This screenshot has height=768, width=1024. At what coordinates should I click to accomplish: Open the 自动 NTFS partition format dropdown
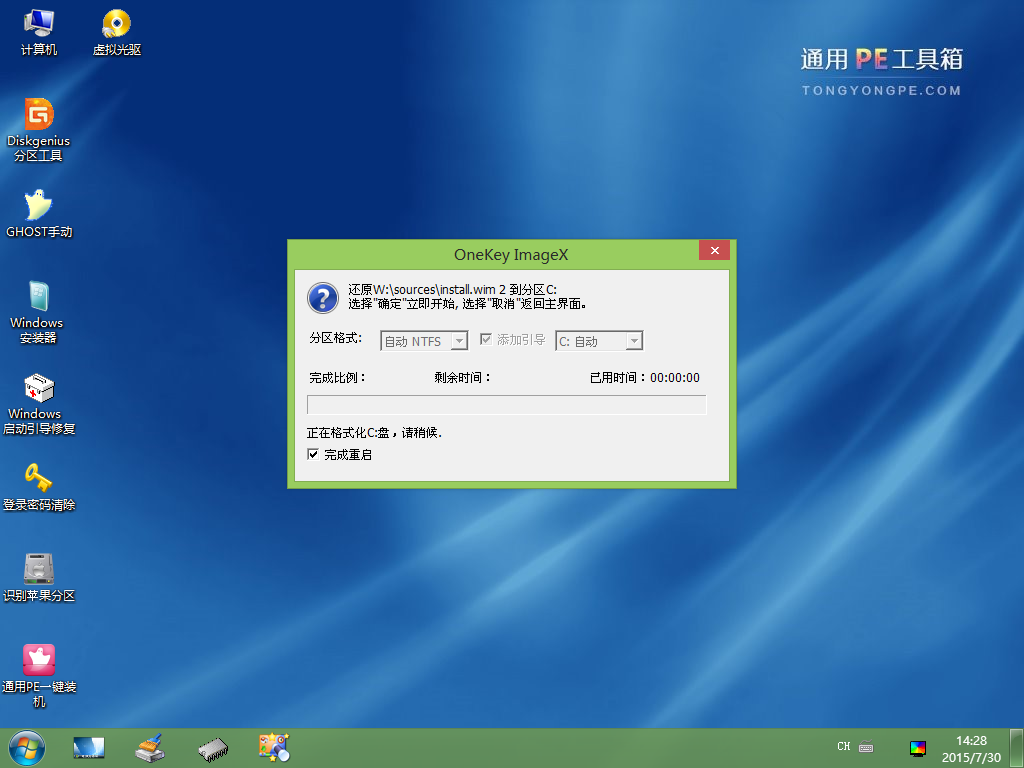[x=424, y=341]
